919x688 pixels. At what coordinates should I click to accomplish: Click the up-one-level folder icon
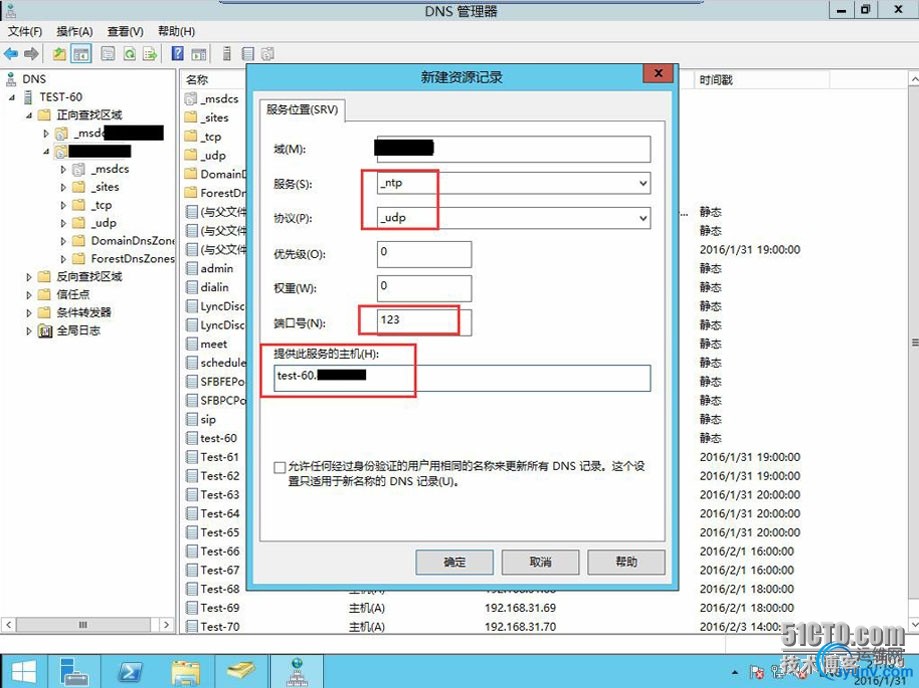(59, 54)
